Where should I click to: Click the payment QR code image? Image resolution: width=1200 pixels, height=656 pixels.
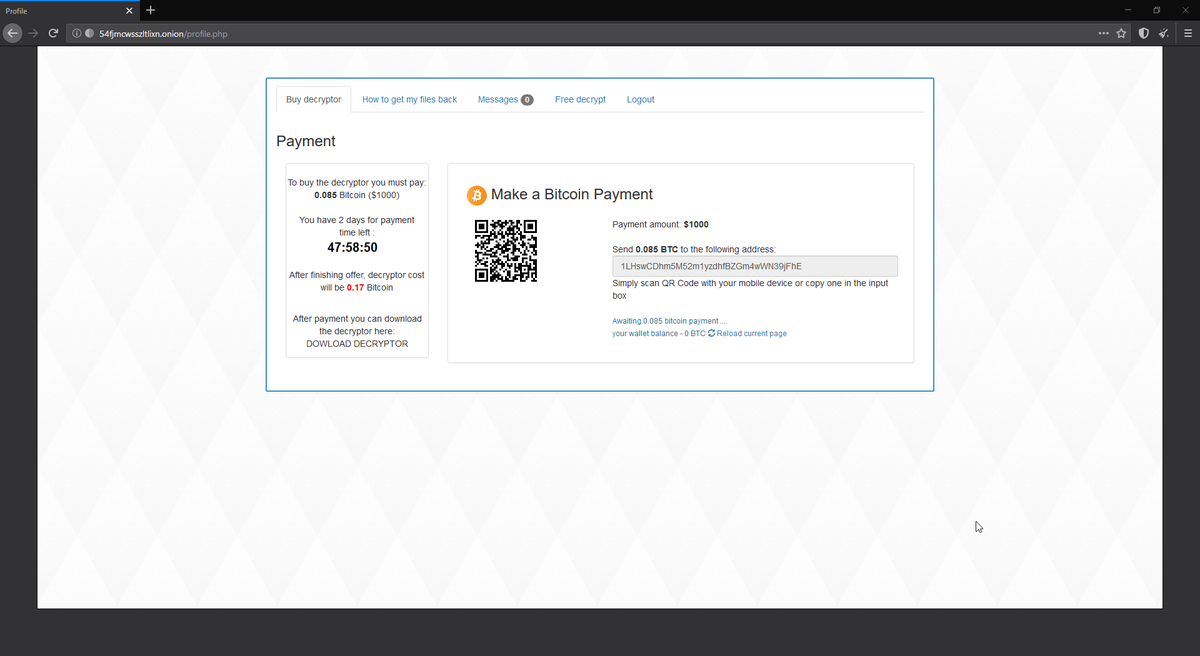(x=506, y=250)
